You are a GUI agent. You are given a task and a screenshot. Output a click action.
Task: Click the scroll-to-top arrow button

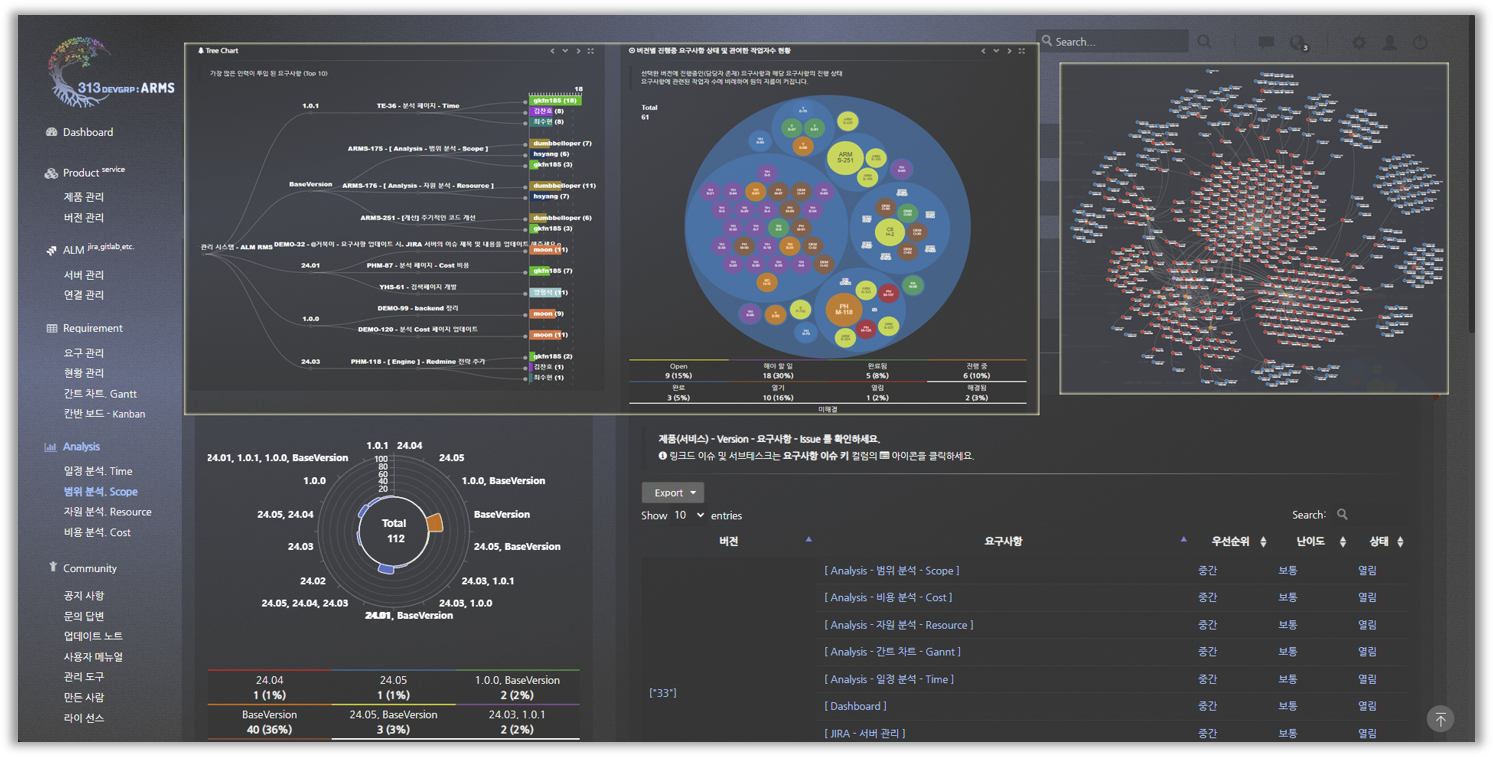pyautogui.click(x=1440, y=718)
